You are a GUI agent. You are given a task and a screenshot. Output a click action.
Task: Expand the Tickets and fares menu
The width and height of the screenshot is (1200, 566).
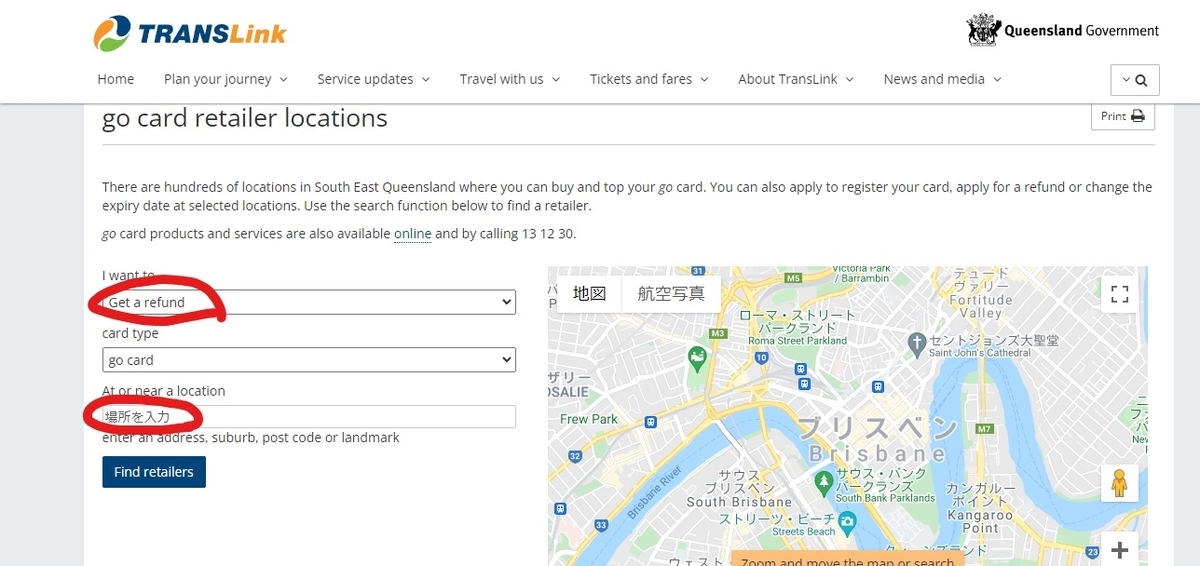(649, 79)
